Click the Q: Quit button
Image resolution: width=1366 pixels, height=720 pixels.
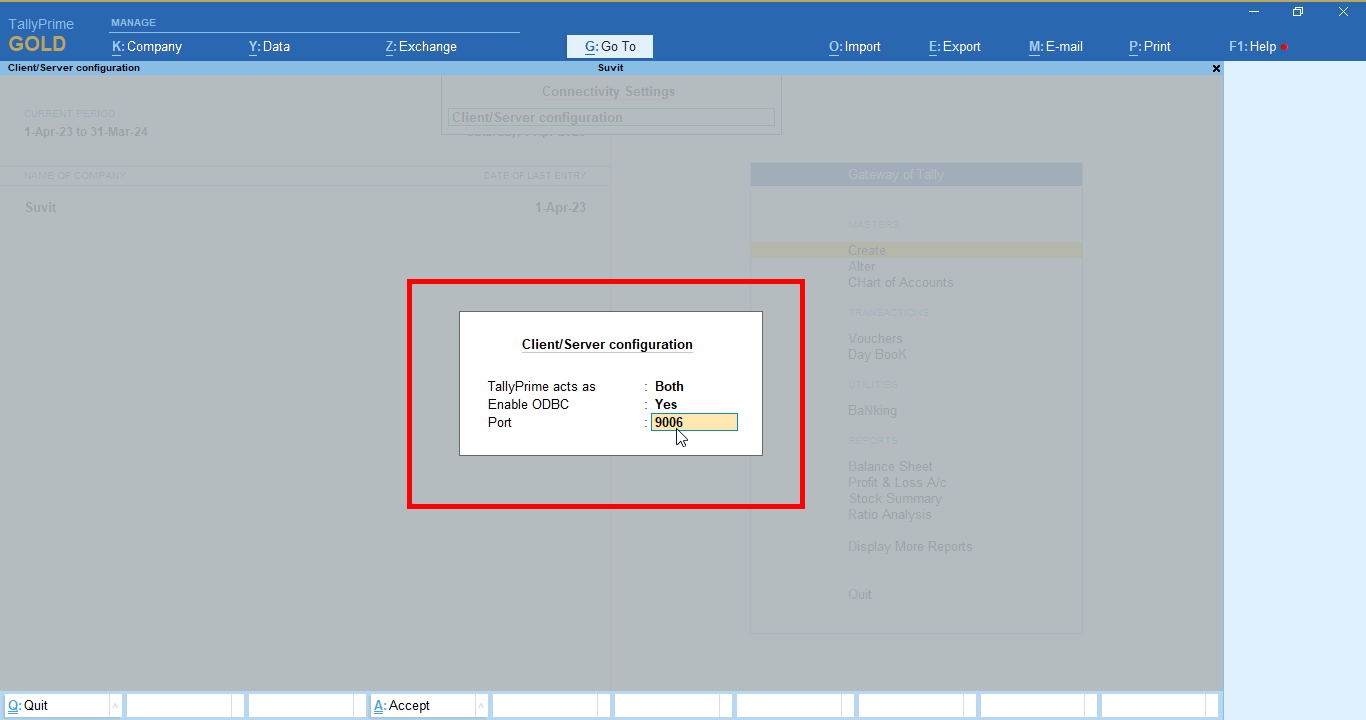click(x=57, y=705)
